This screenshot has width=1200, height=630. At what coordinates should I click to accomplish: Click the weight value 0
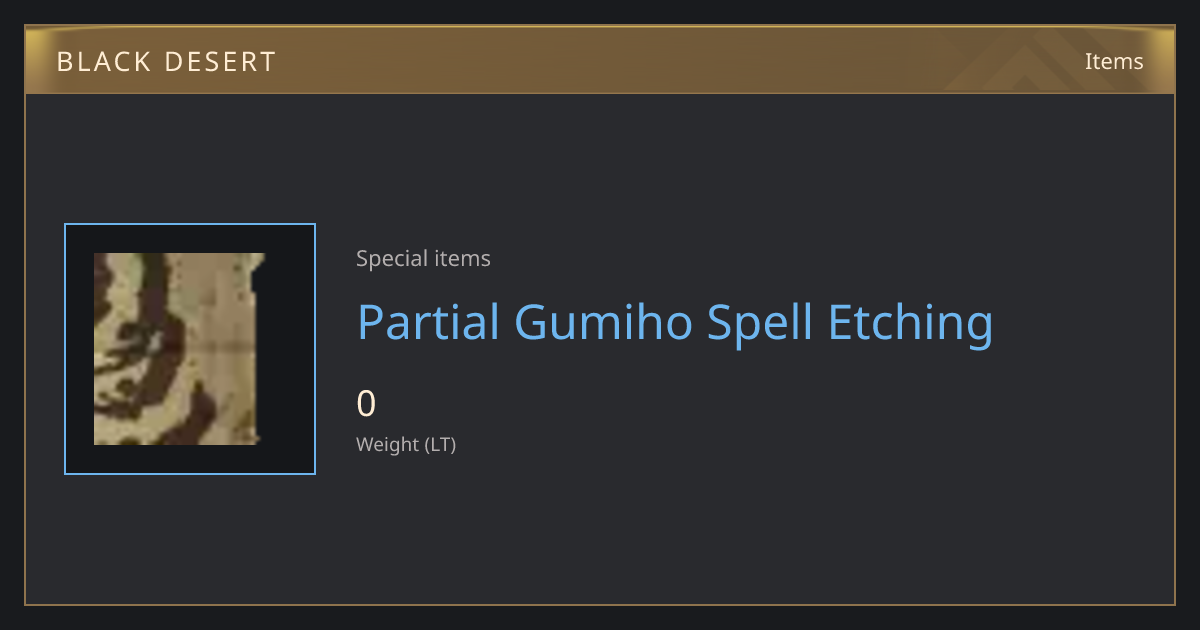[366, 404]
